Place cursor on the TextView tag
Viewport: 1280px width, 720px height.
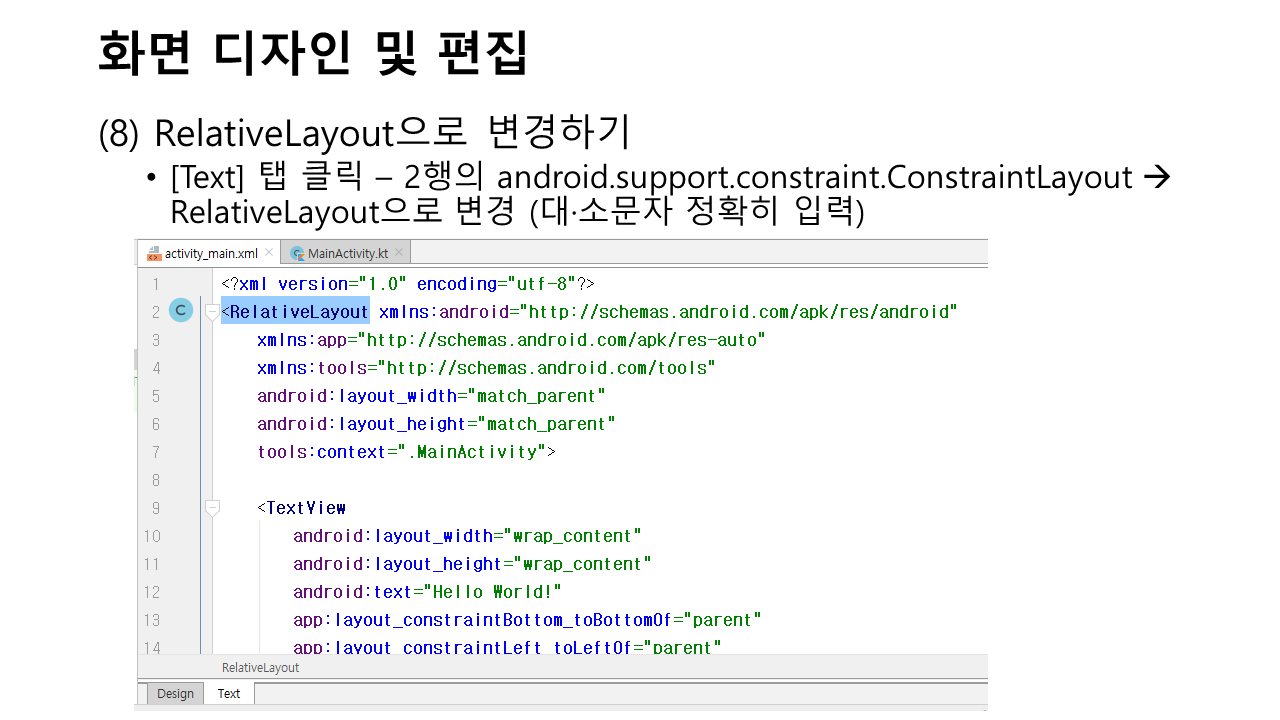305,508
